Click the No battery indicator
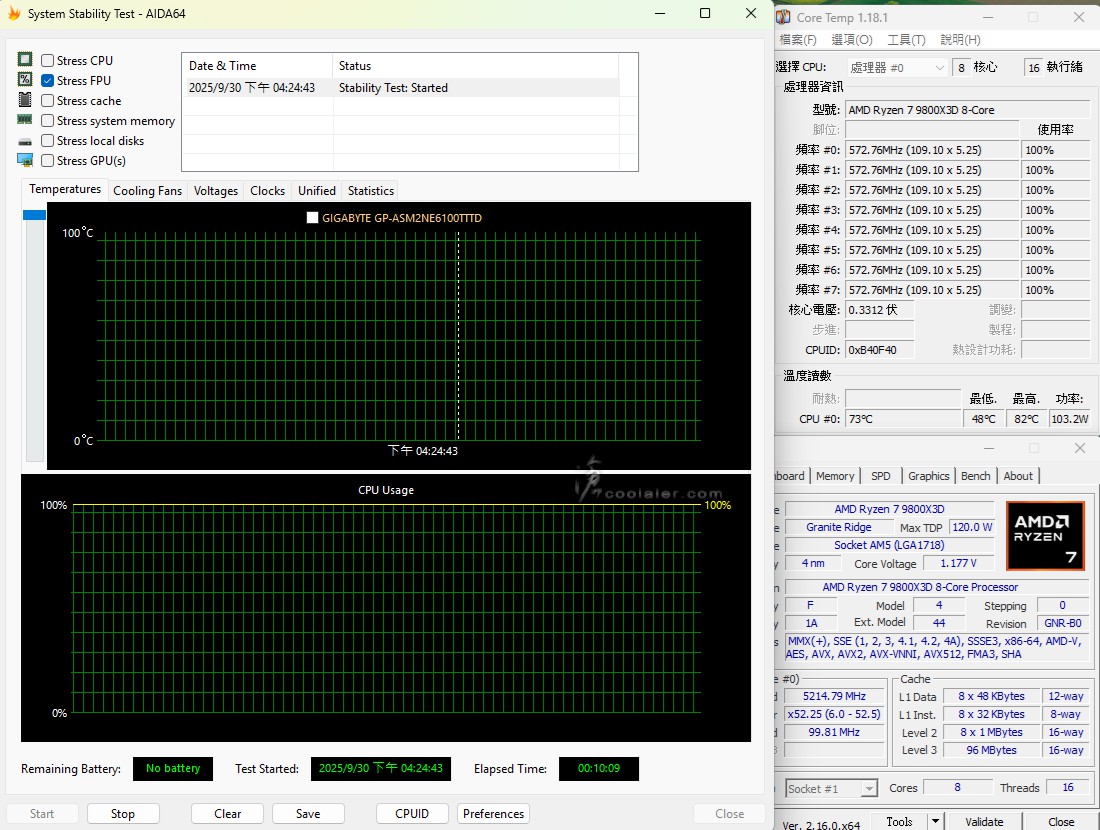The width and height of the screenshot is (1100, 830). point(173,768)
